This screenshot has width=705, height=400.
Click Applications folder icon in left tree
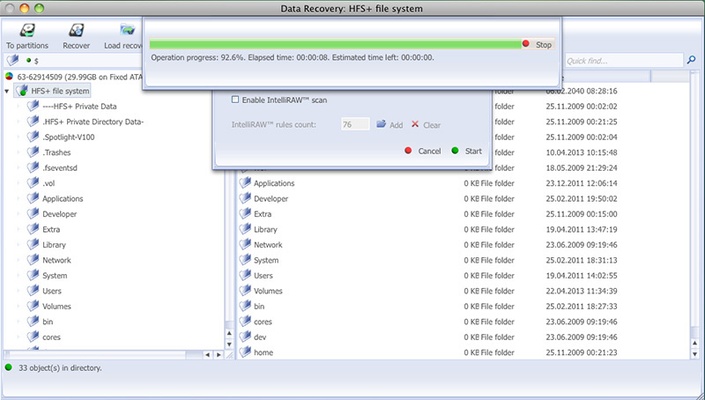[x=32, y=198]
